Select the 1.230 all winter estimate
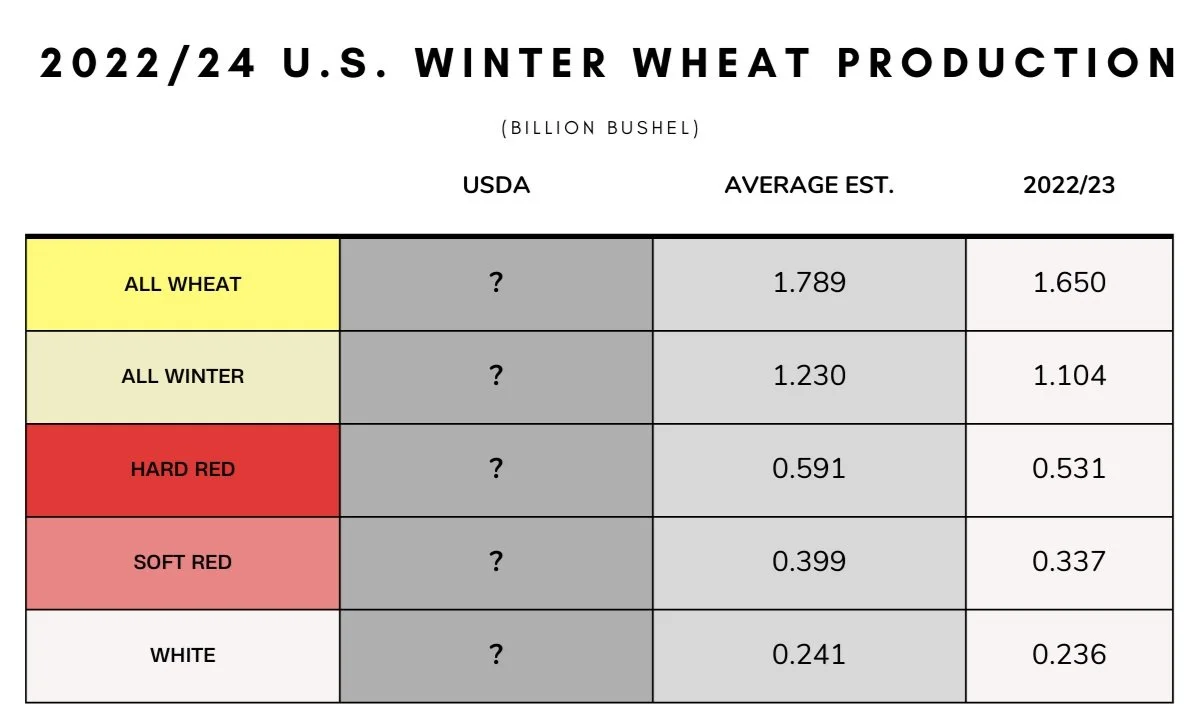Viewport: 1197px width, 727px height. coord(809,376)
